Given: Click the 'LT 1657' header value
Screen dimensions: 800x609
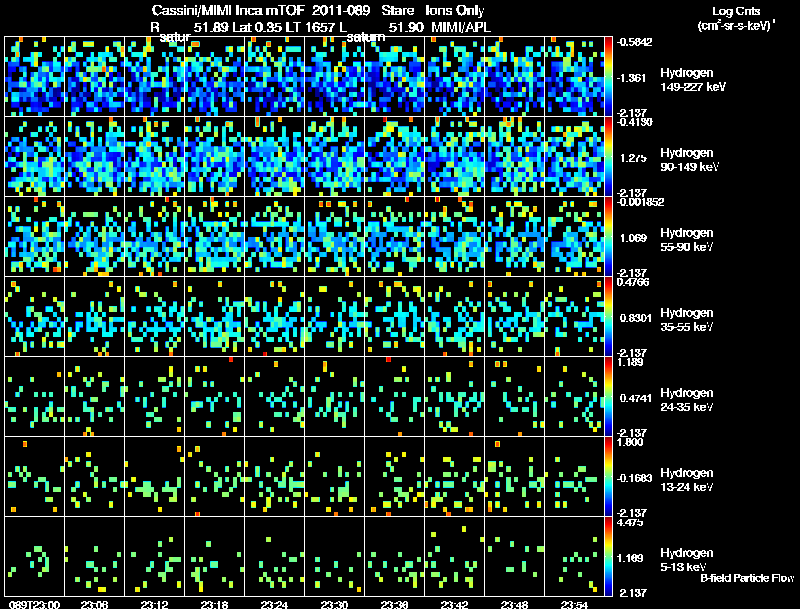Looking at the screenshot, I should [310, 27].
